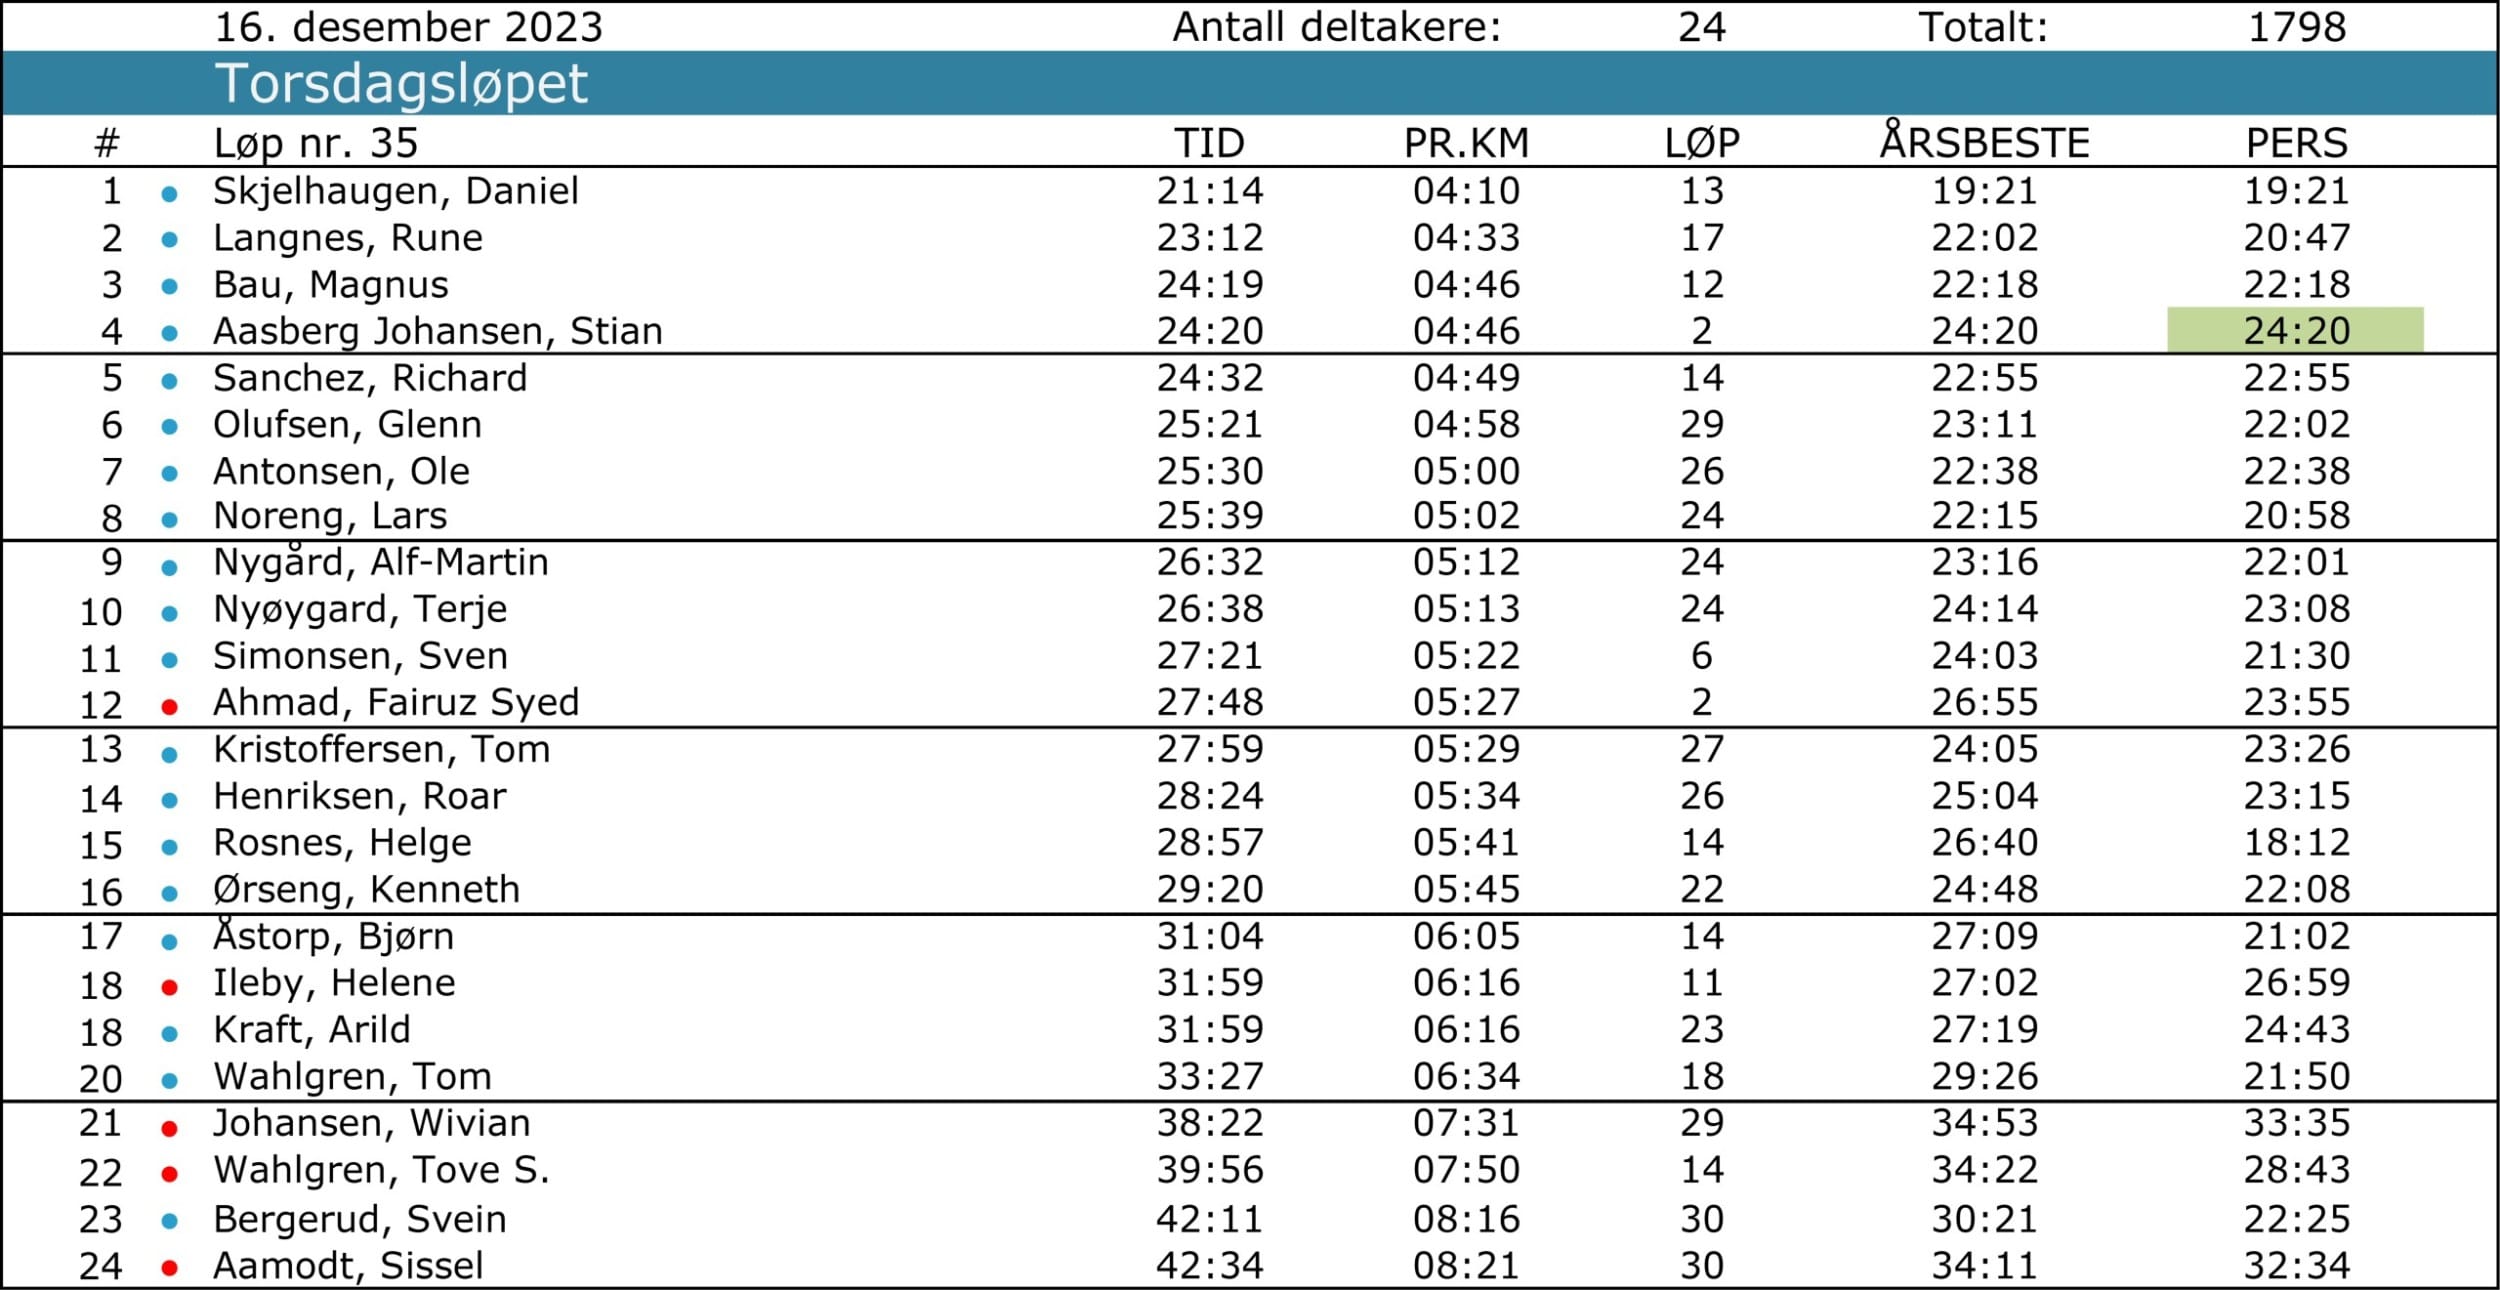
Task: Click the red dot beside Johansen, Wivian
Action: point(170,1129)
